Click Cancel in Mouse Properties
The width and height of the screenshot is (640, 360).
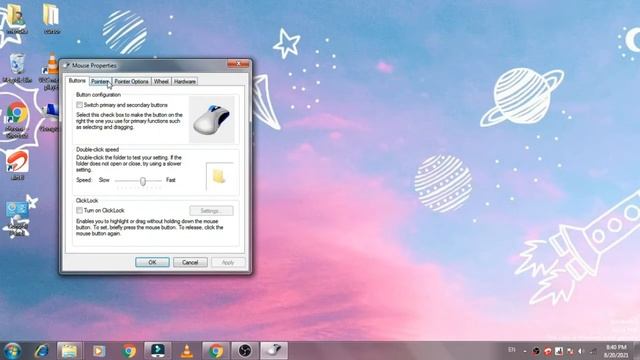[190, 262]
